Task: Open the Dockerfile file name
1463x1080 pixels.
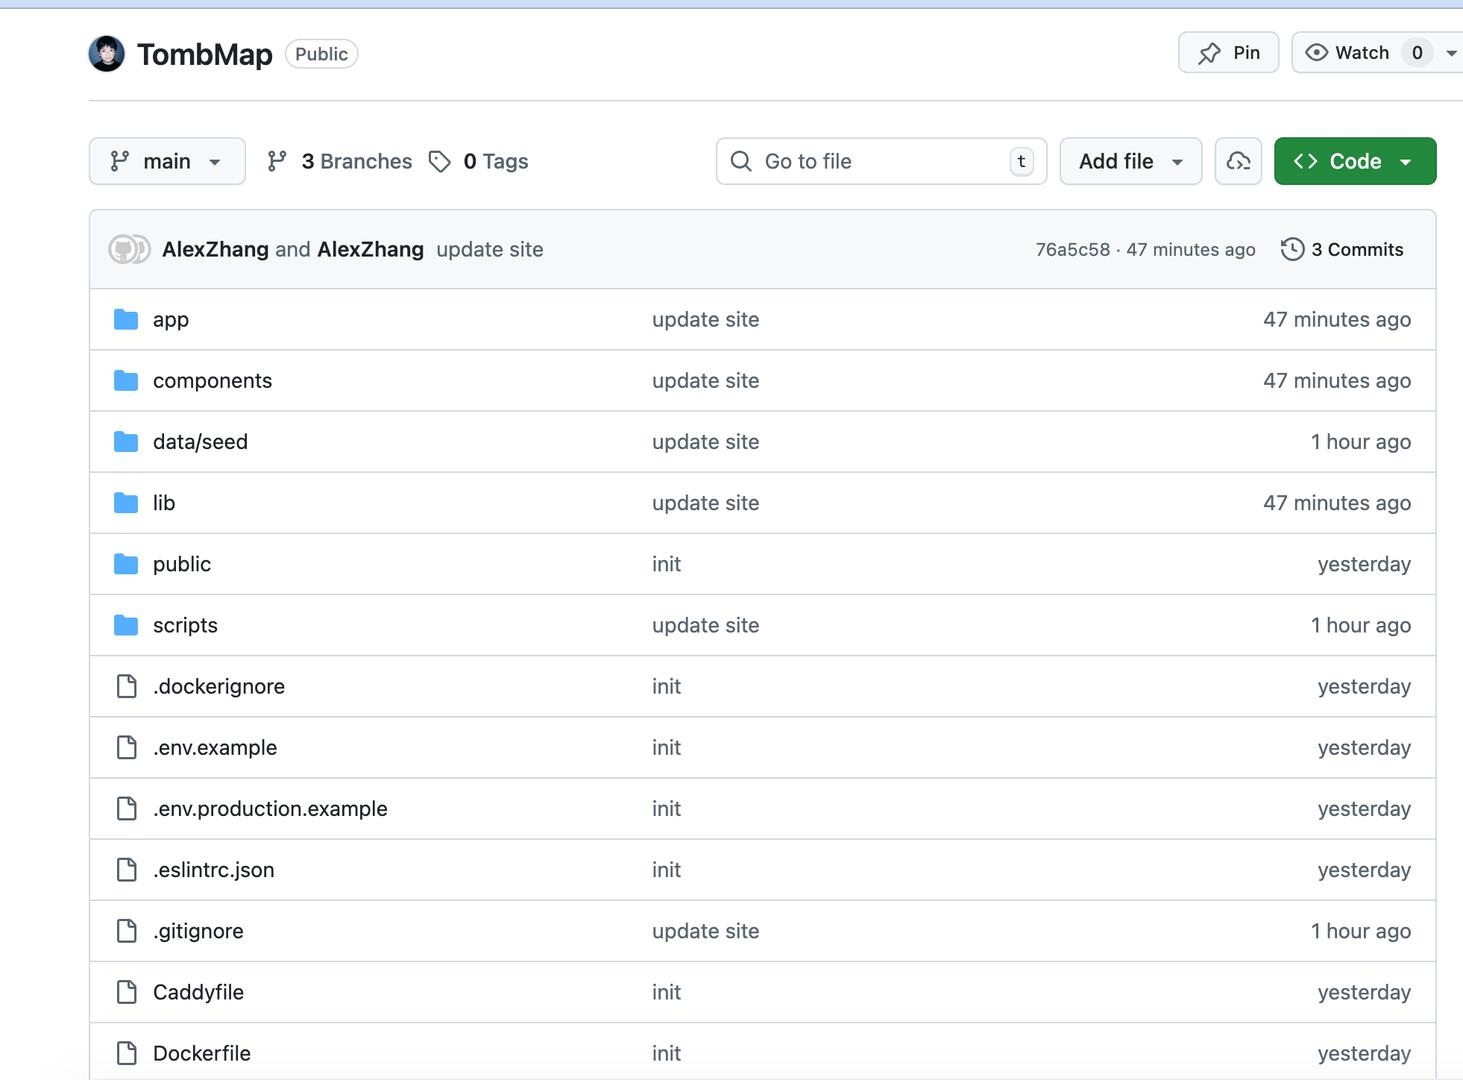Action: click(202, 1053)
